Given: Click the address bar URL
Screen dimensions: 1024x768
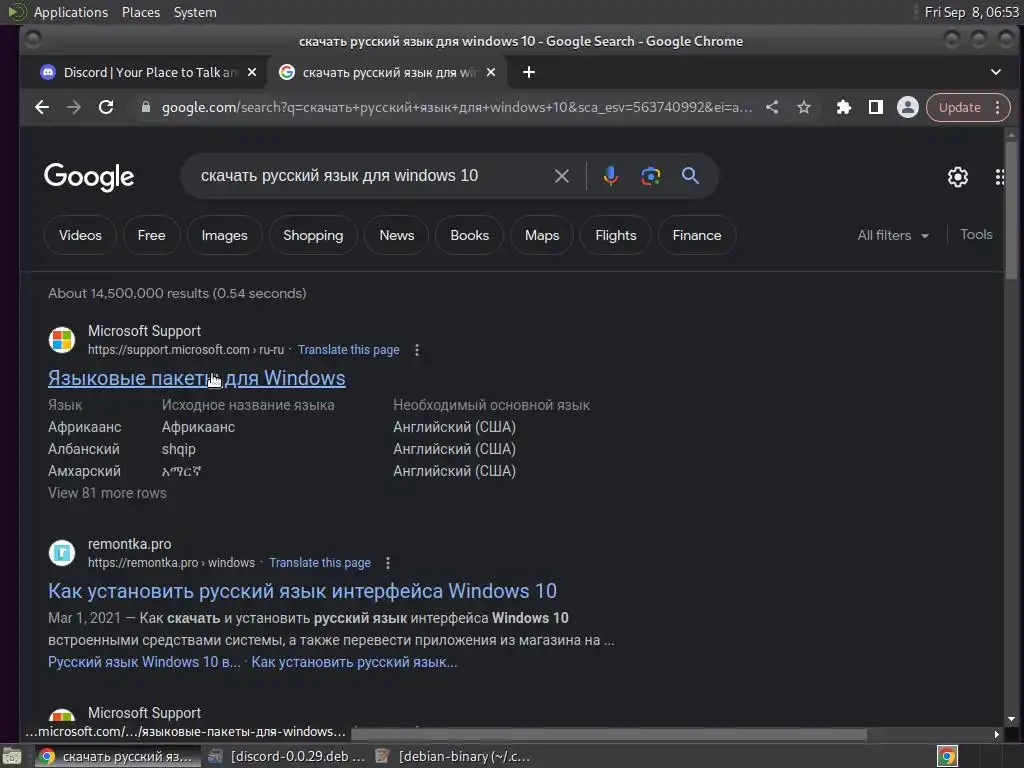Looking at the screenshot, I should [456, 107].
